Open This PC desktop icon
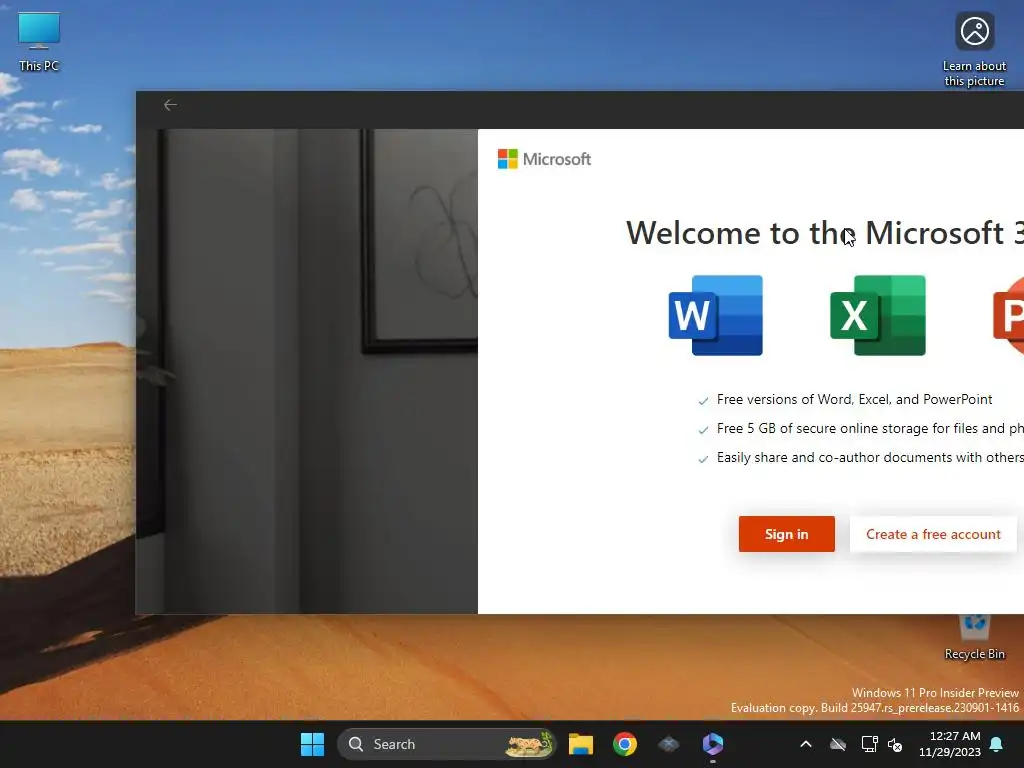 coord(39,42)
